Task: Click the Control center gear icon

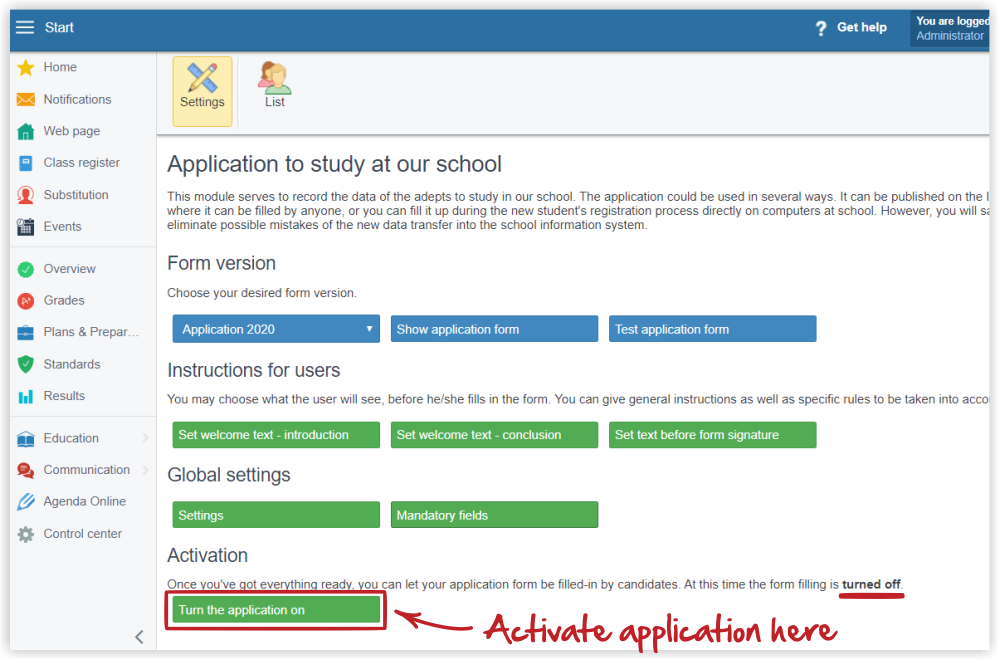Action: (x=25, y=534)
